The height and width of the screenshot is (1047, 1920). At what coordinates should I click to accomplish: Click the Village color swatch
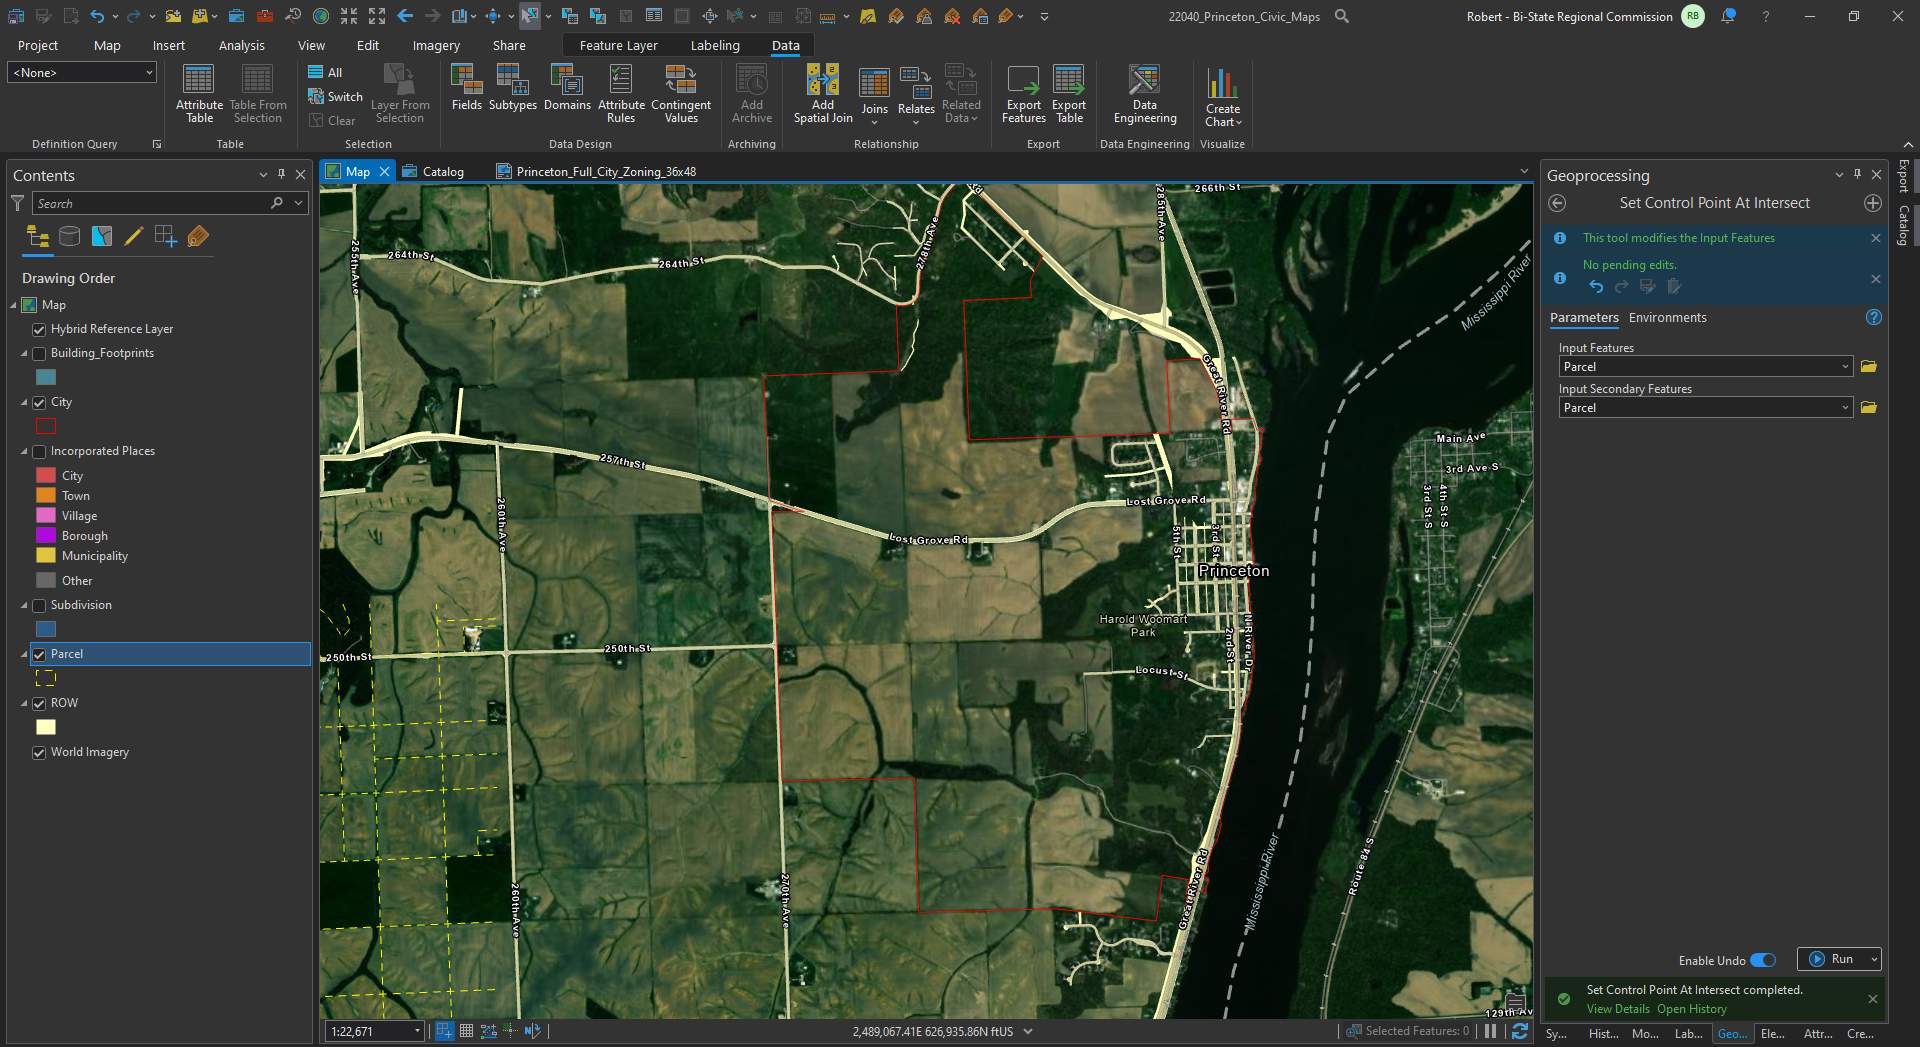(x=45, y=515)
